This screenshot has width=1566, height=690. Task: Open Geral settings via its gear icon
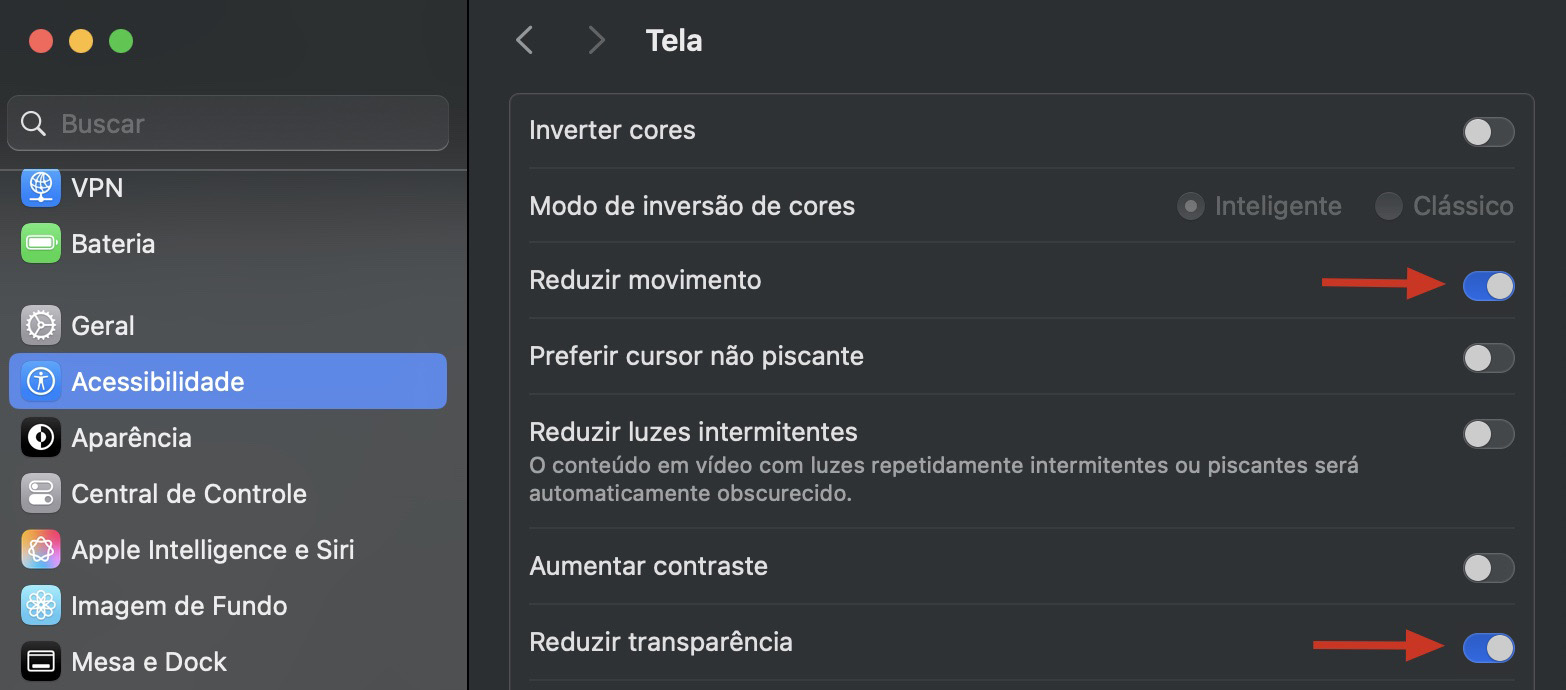[x=40, y=325]
